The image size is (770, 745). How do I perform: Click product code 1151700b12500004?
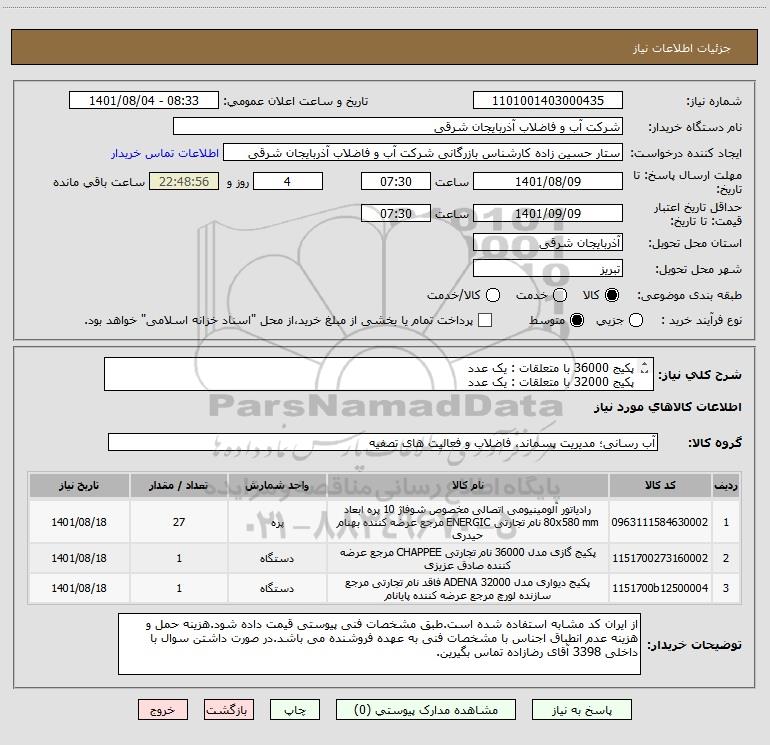coord(660,588)
